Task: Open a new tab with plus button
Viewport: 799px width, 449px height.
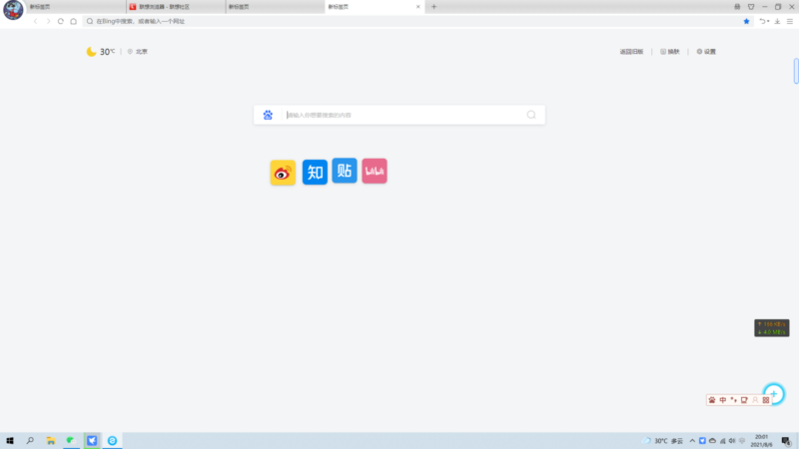Action: coord(434,6)
